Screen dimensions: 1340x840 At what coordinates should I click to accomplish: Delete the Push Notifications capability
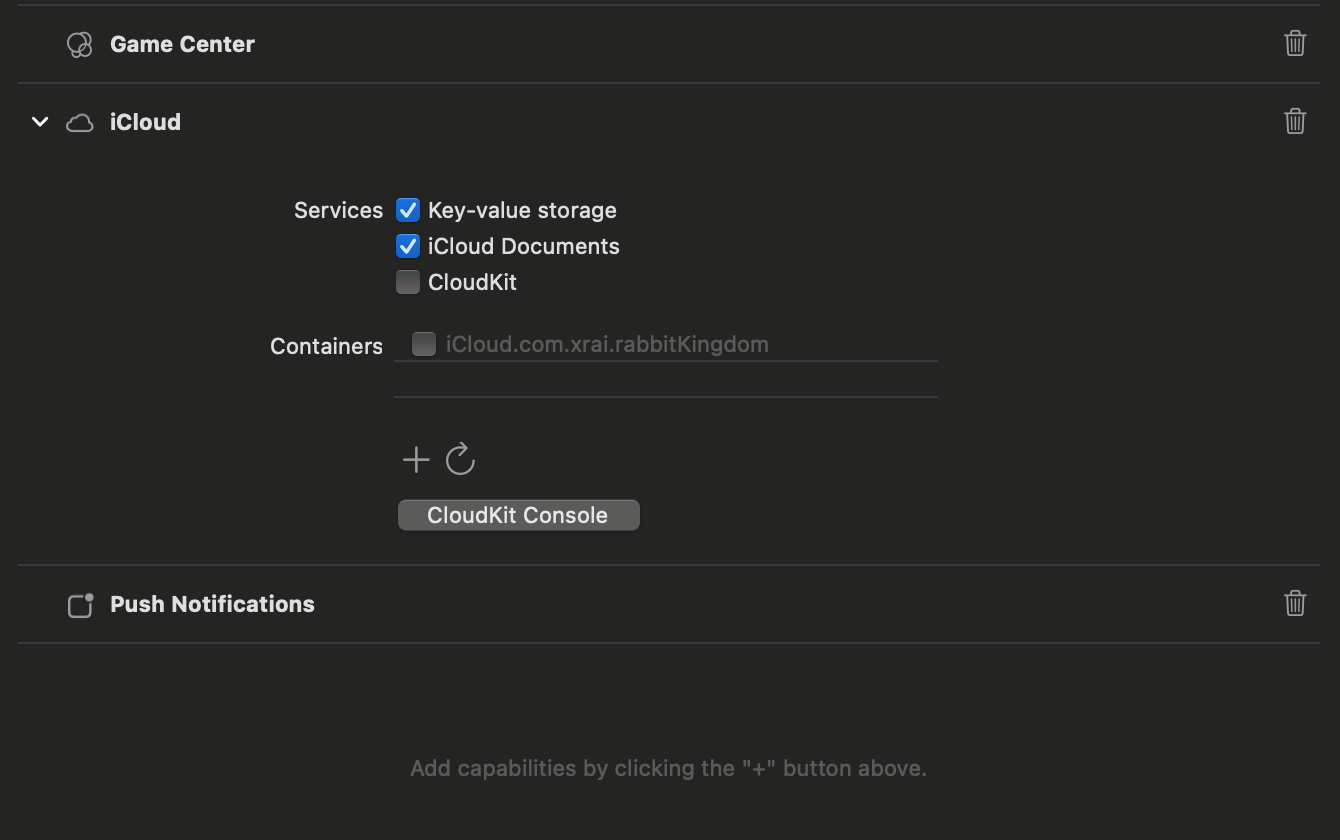tap(1295, 603)
